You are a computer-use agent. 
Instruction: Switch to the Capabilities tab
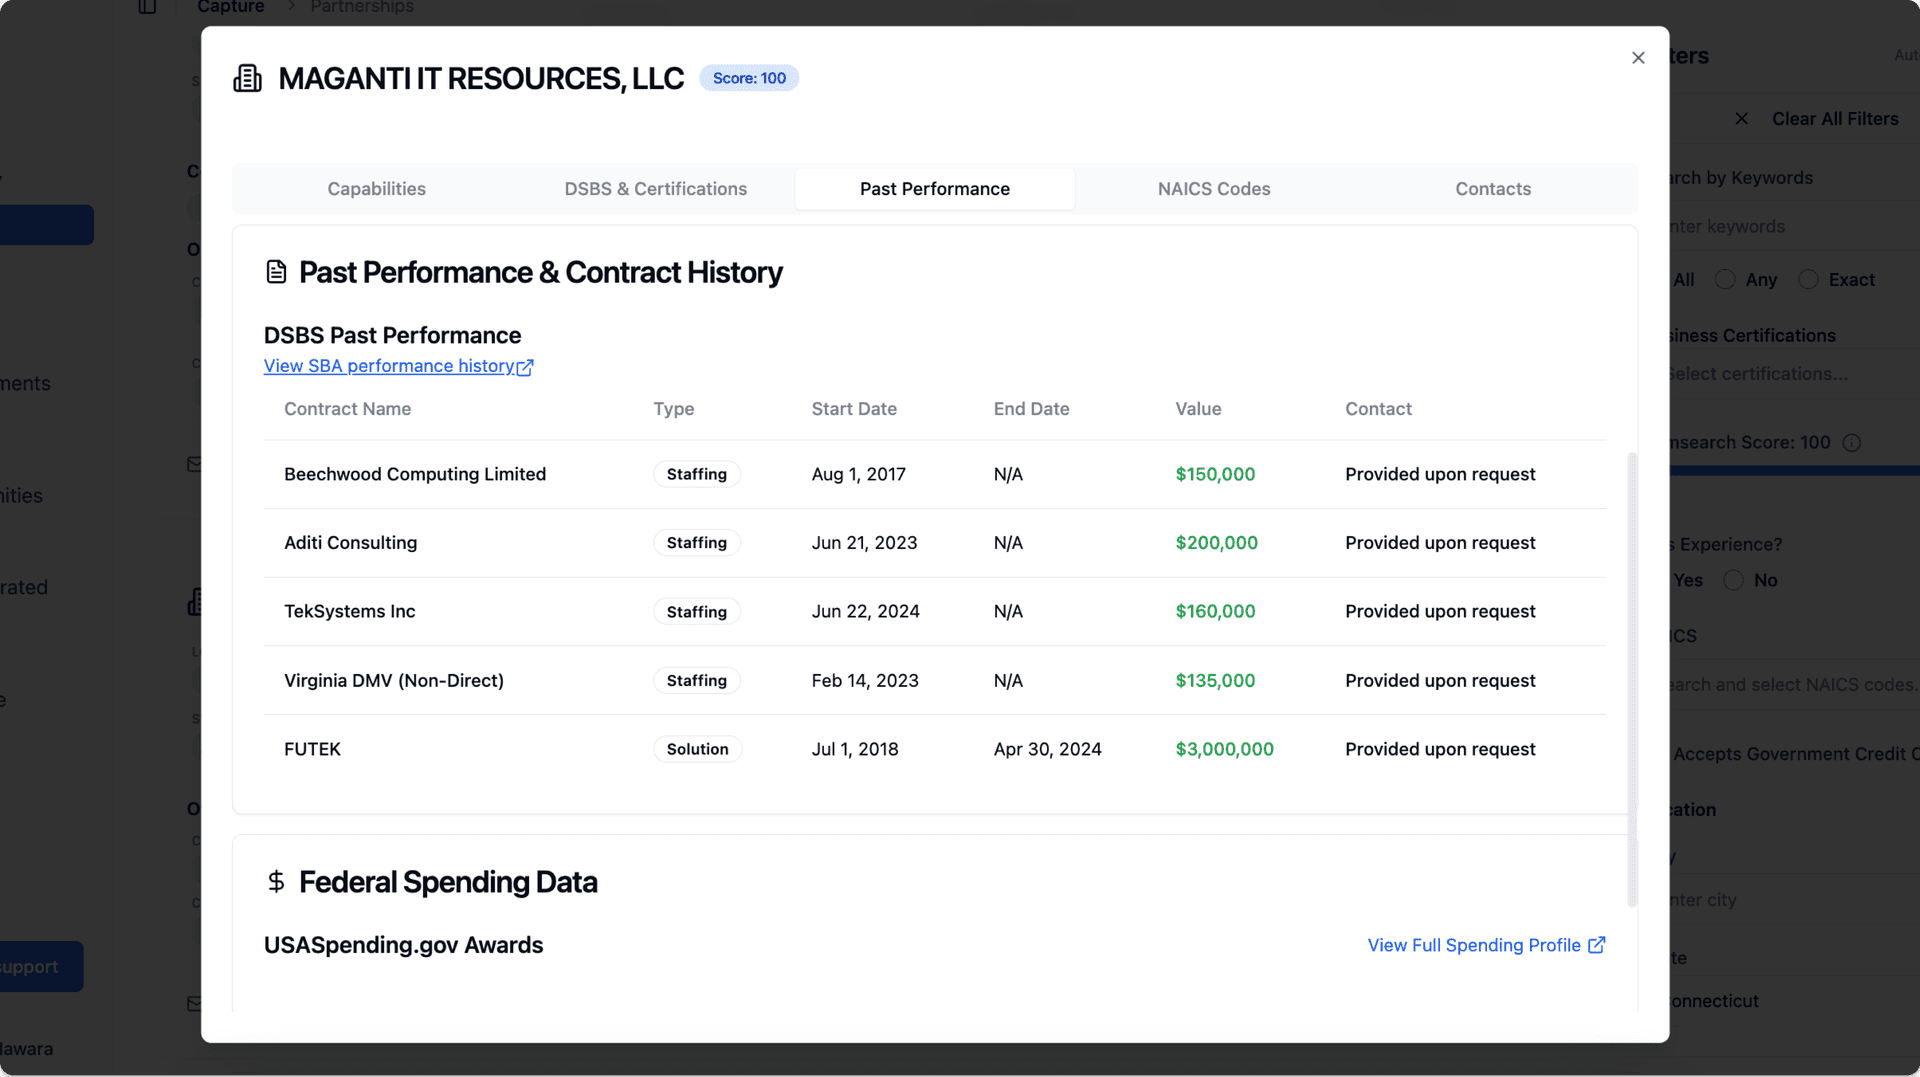(376, 189)
